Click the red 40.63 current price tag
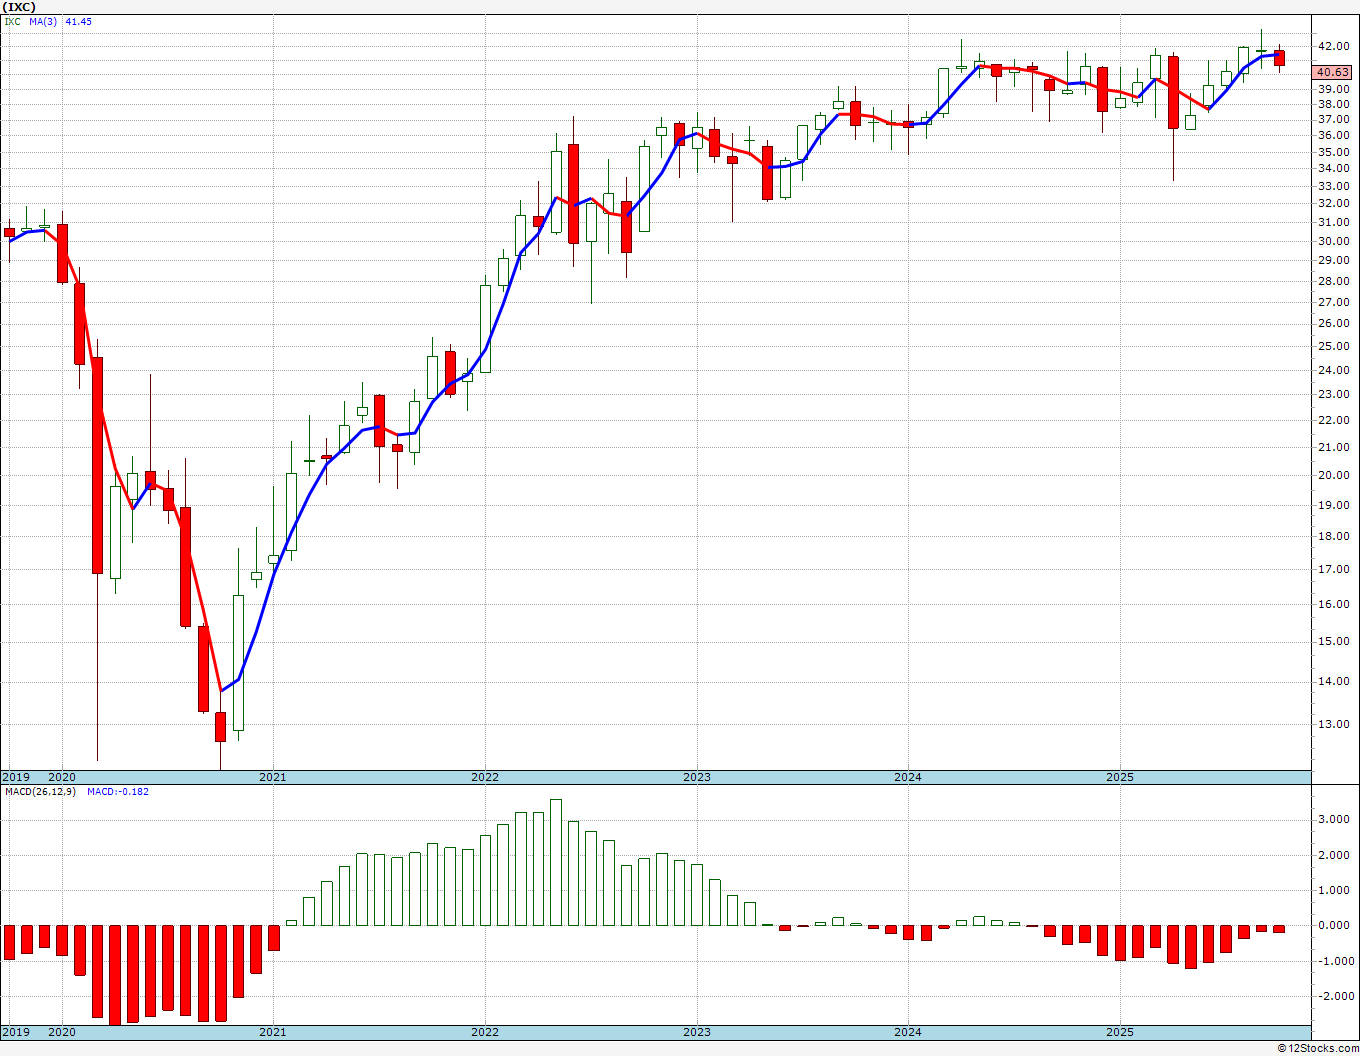The width and height of the screenshot is (1360, 1056). tap(1333, 72)
